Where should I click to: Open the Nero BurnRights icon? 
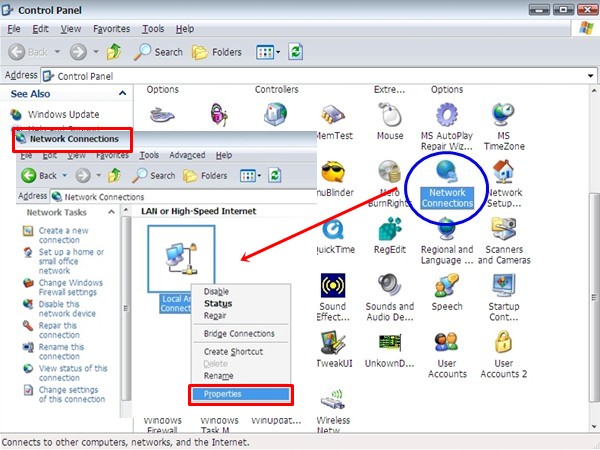point(389,184)
